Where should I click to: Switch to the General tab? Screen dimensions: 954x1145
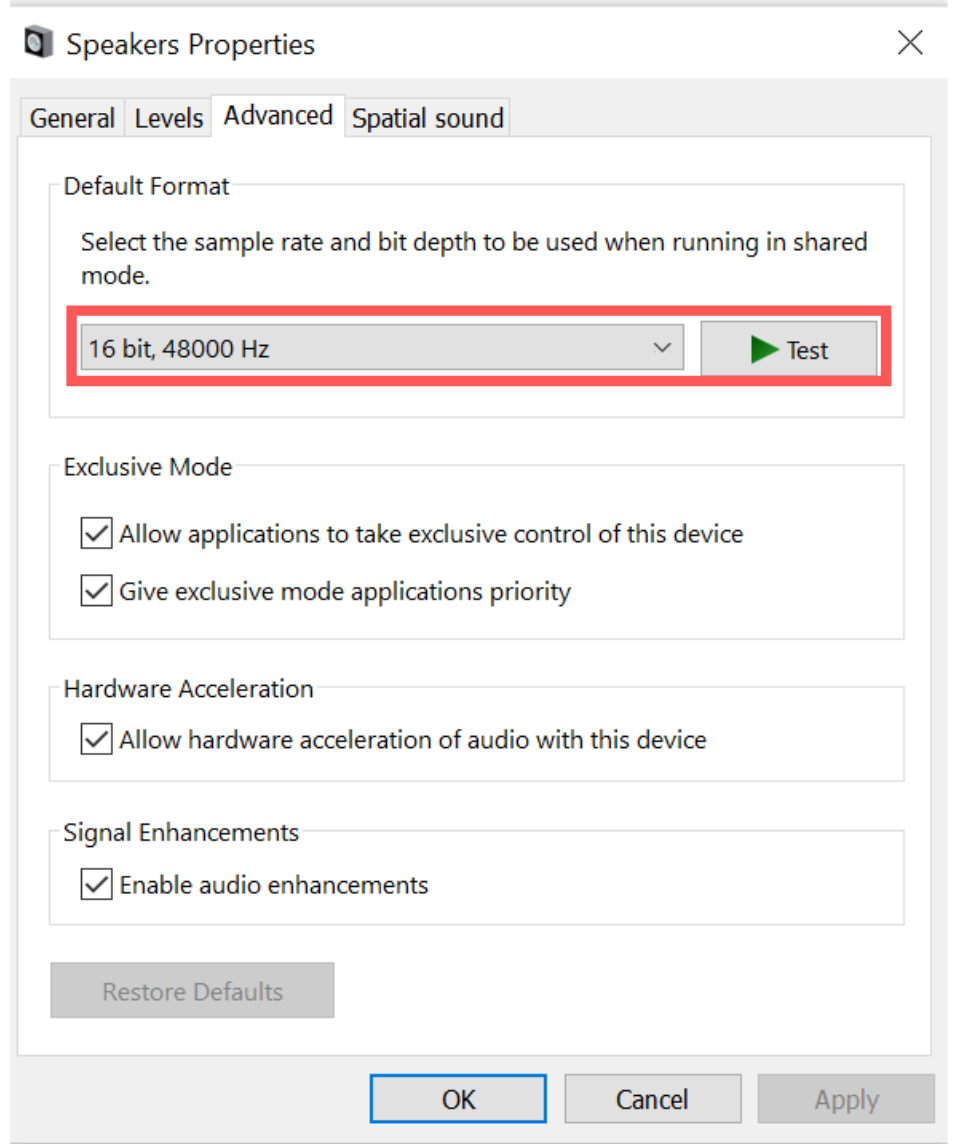coord(72,118)
